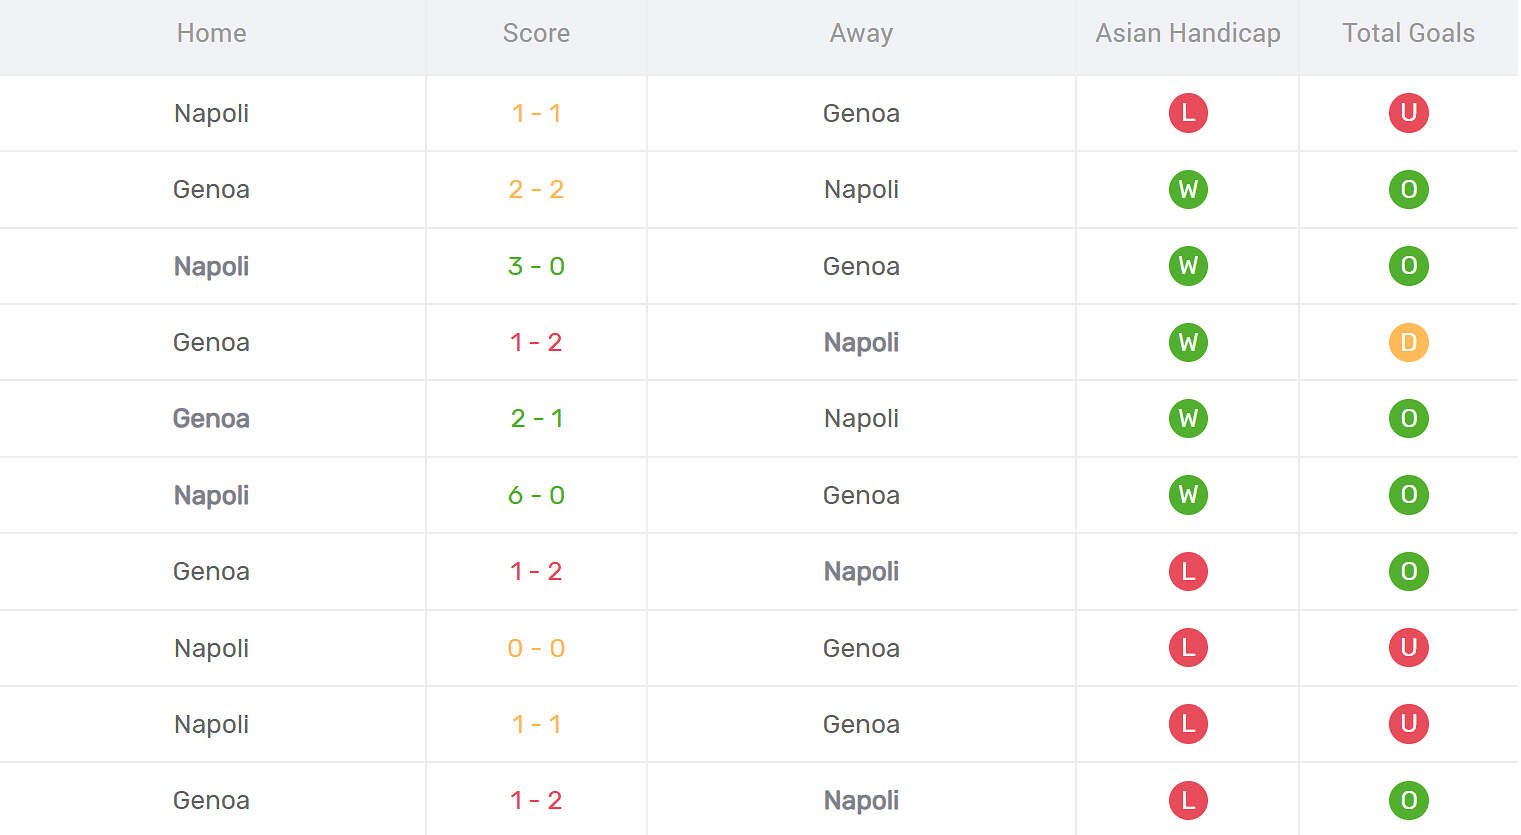Click Asian Handicap W badge in 6 - 0 row

coord(1188,495)
